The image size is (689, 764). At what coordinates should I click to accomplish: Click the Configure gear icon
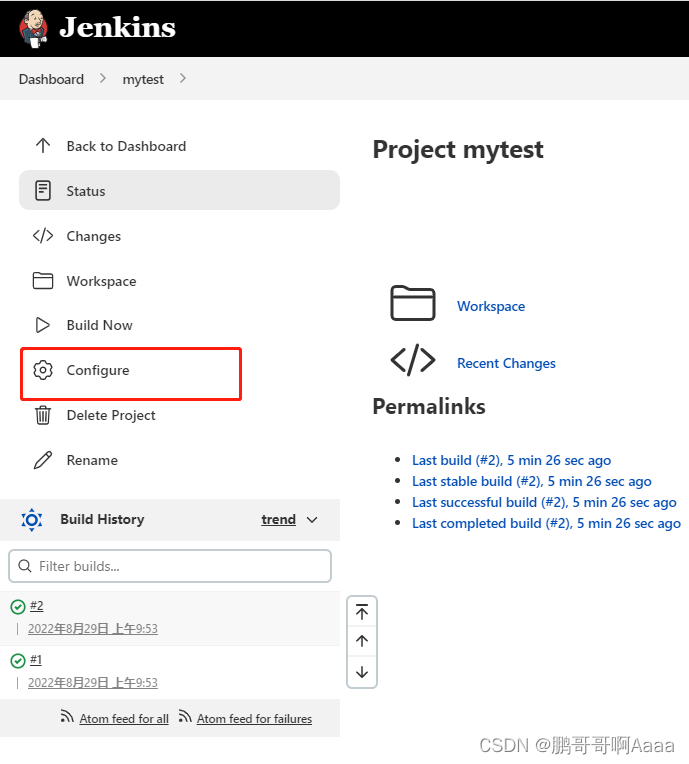pyautogui.click(x=43, y=370)
